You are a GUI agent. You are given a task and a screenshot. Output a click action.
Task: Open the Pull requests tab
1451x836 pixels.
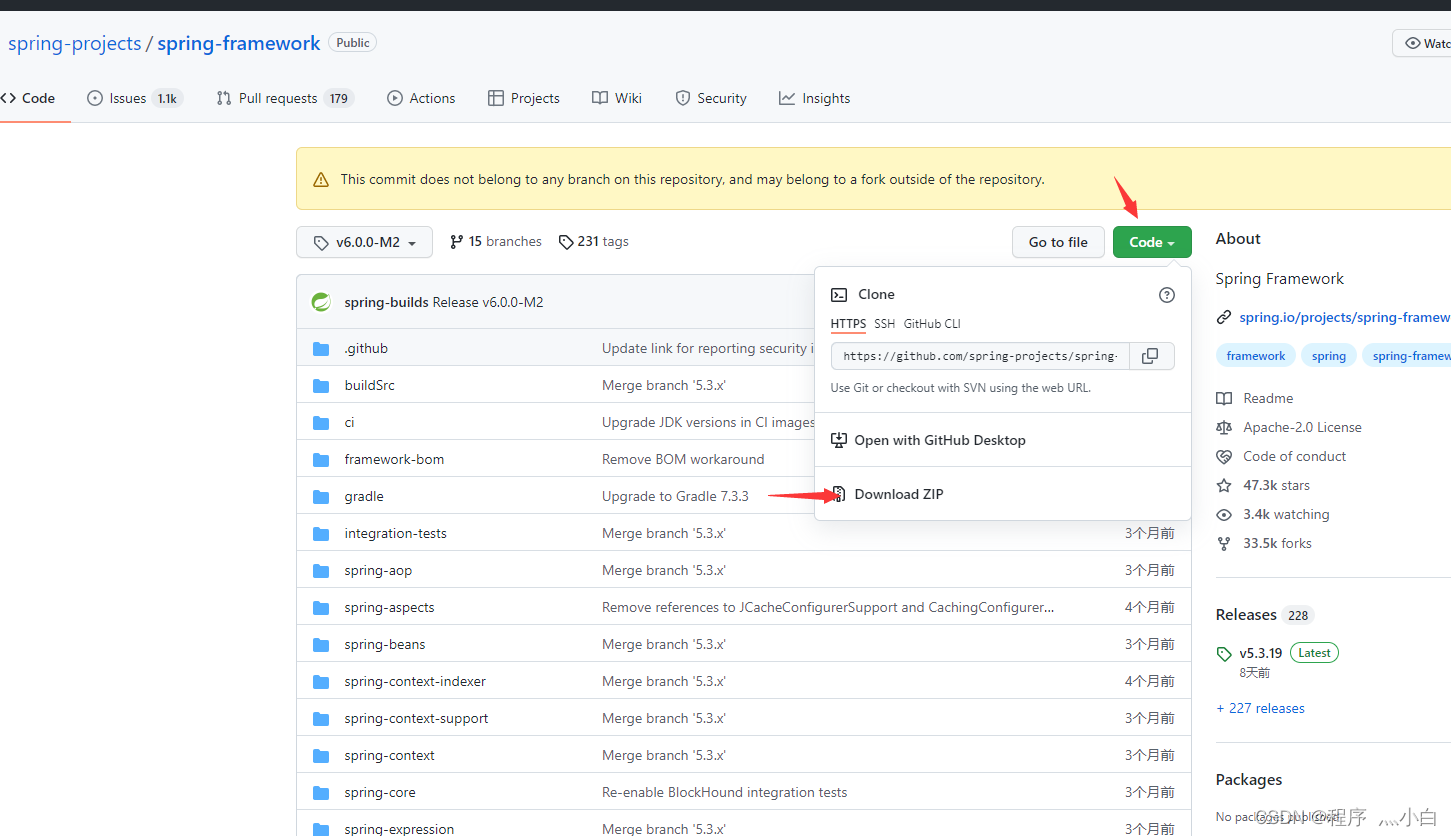click(x=285, y=98)
